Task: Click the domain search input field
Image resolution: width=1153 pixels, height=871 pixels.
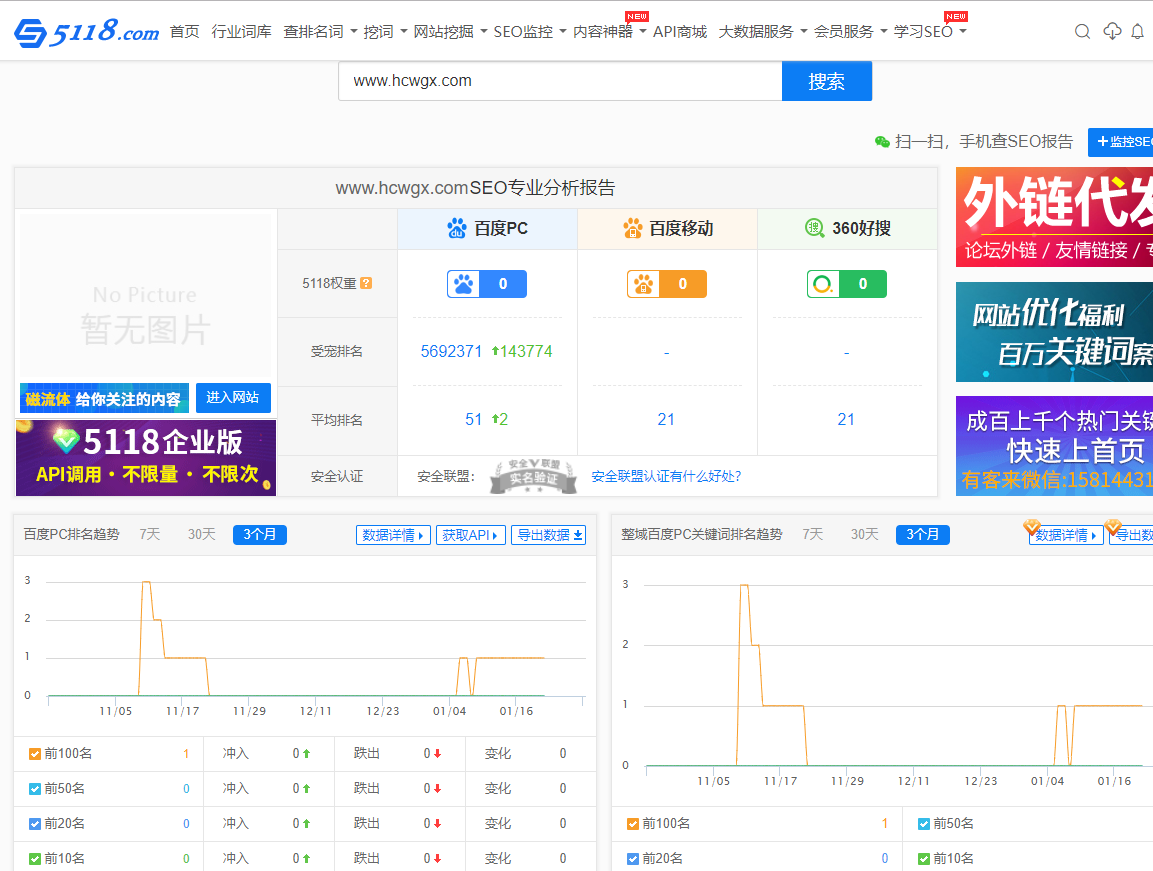Action: tap(560, 81)
